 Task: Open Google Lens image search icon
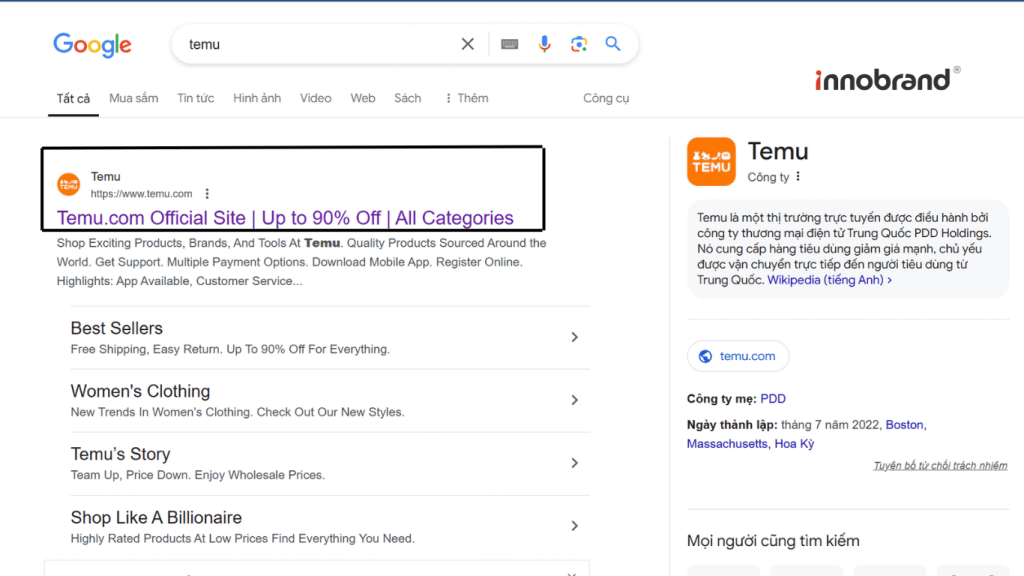click(x=579, y=44)
